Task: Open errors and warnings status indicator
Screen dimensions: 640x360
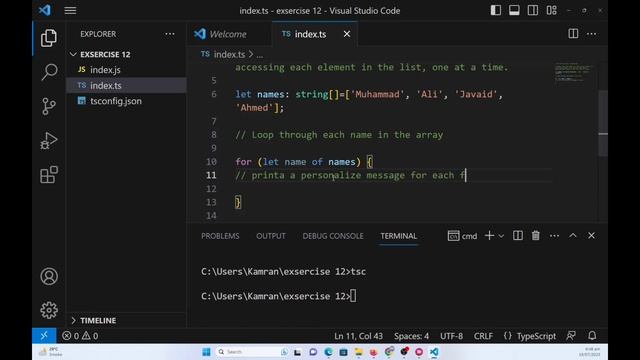Action: pos(80,336)
